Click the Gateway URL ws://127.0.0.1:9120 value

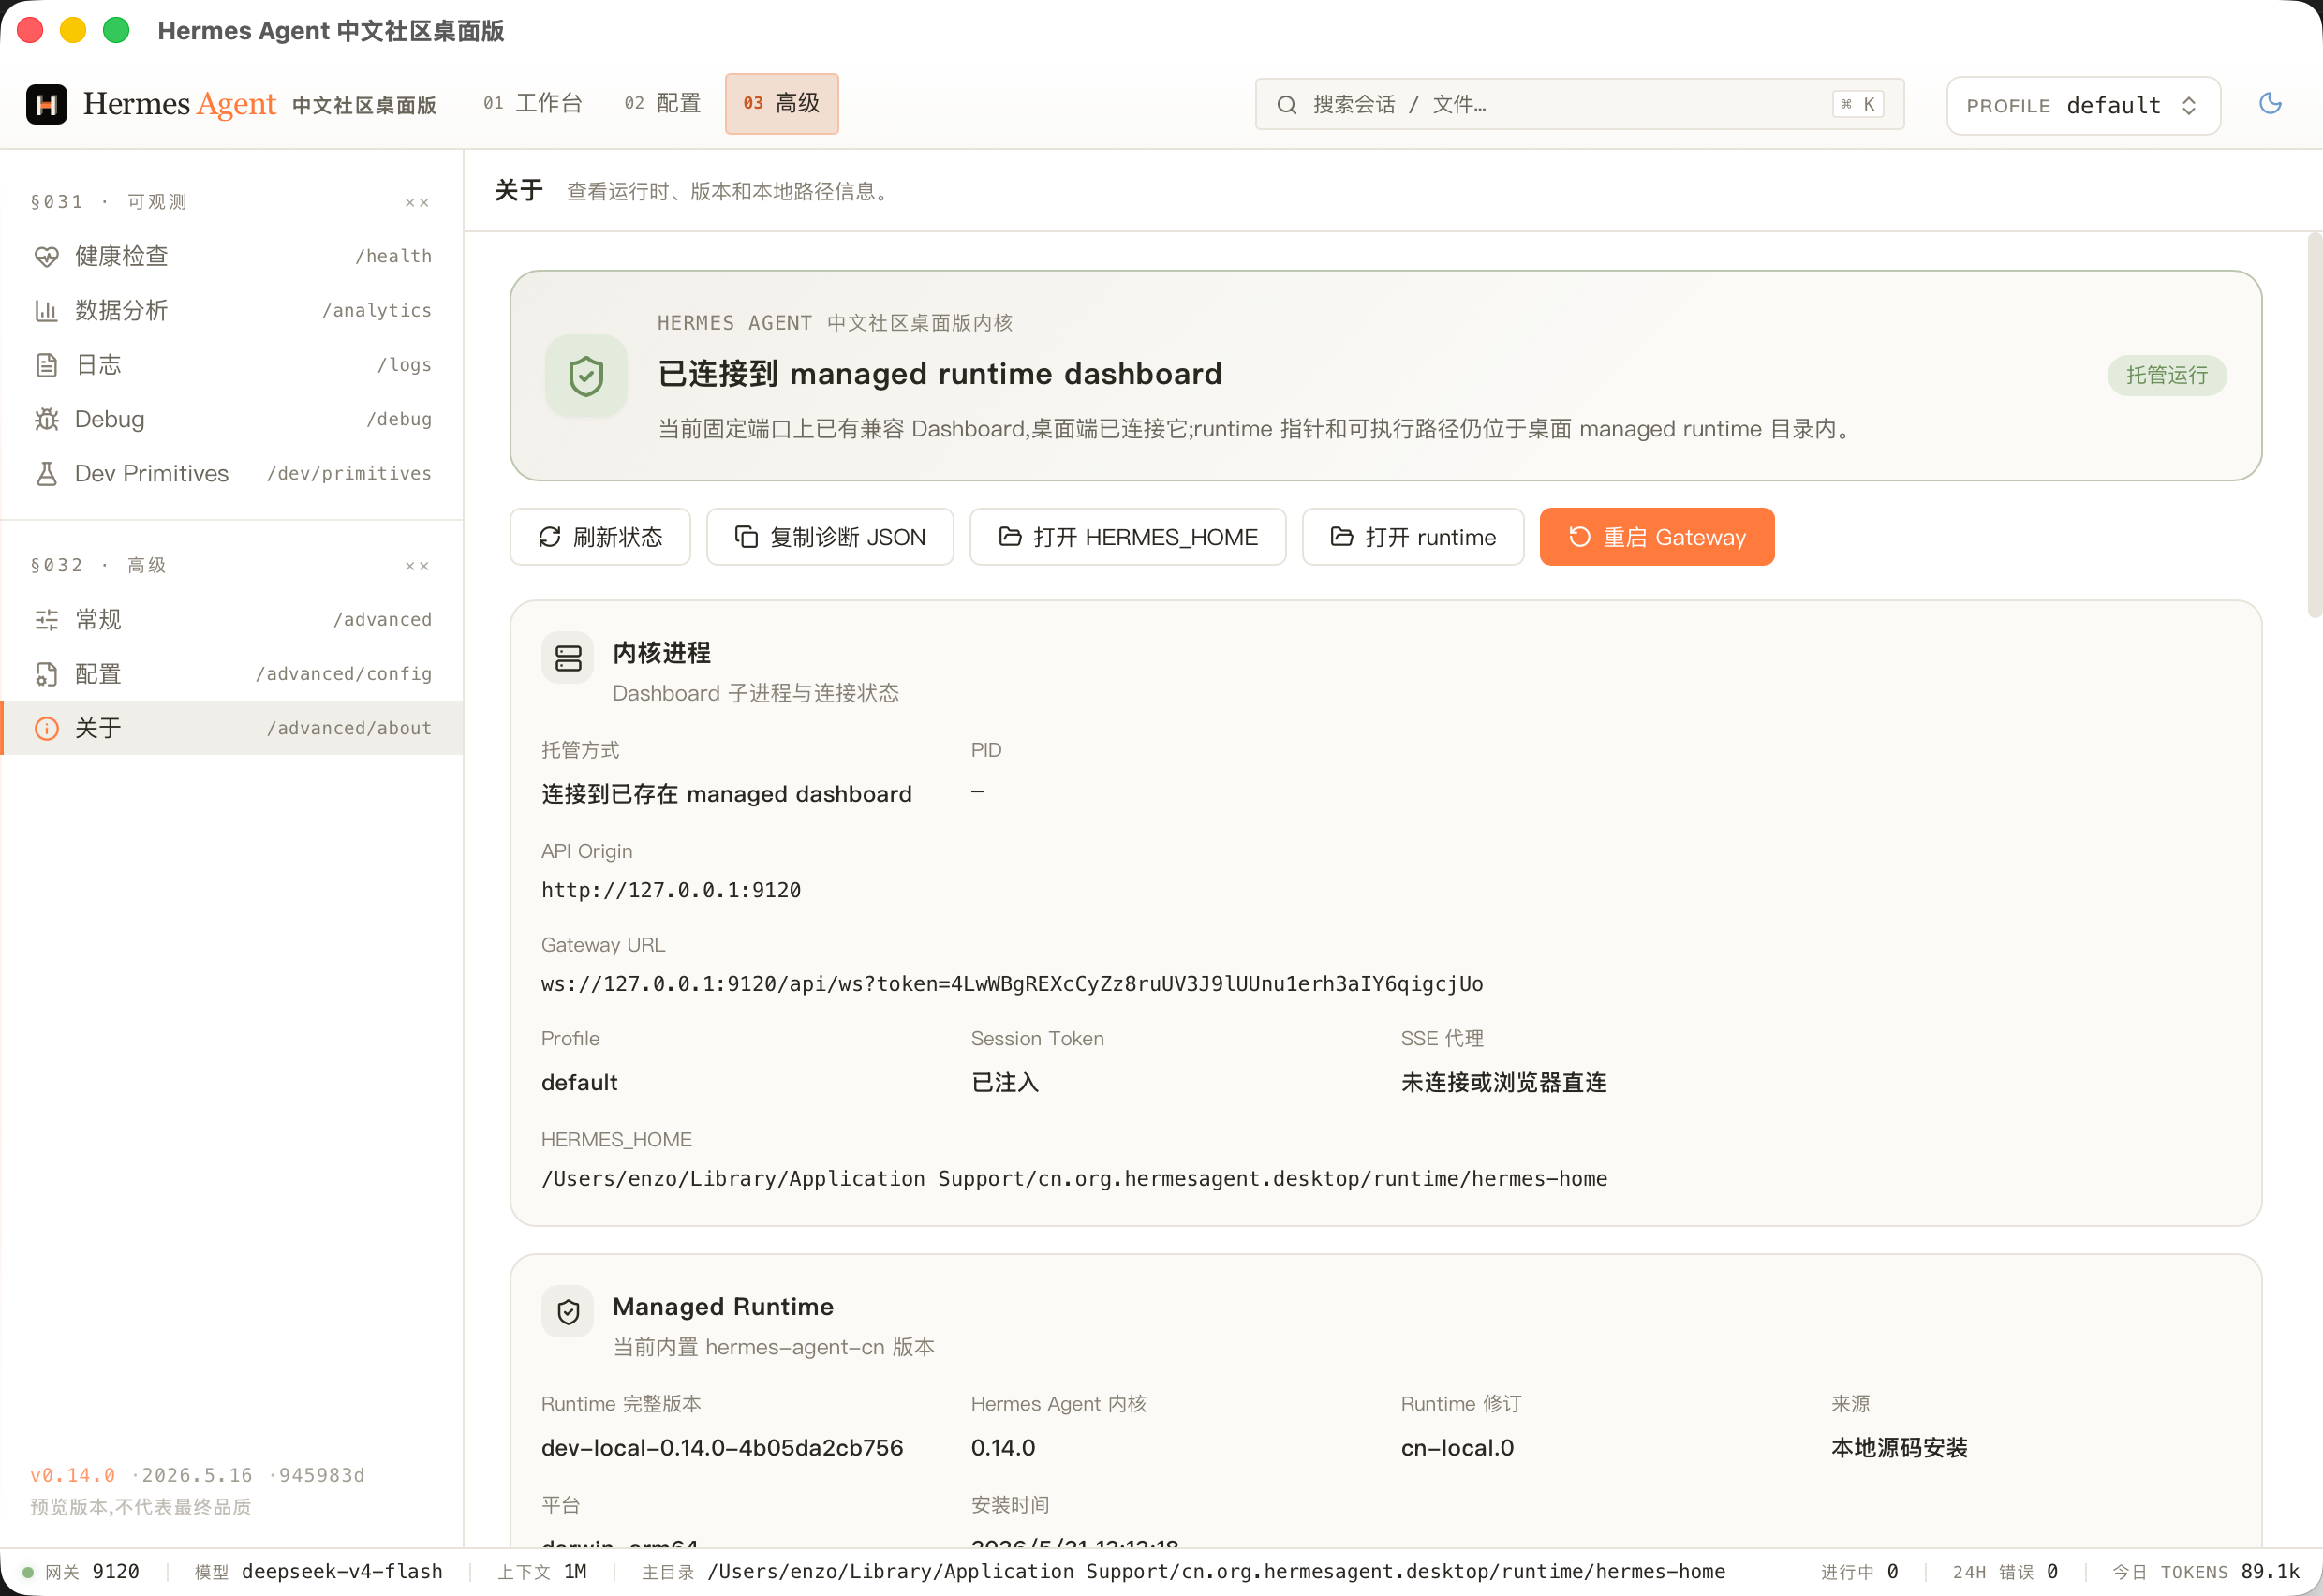click(1012, 984)
